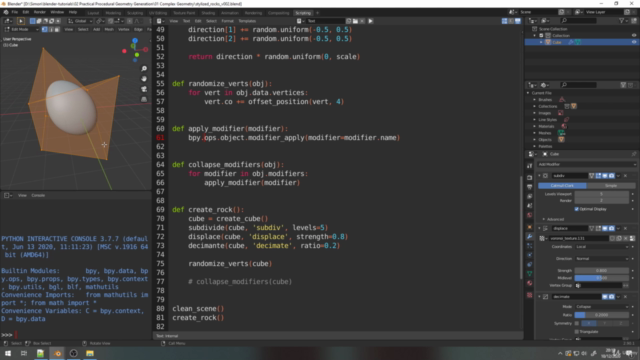640x360 pixels.
Task: Open text file from folder icon in text editor
Action: click(356, 21)
